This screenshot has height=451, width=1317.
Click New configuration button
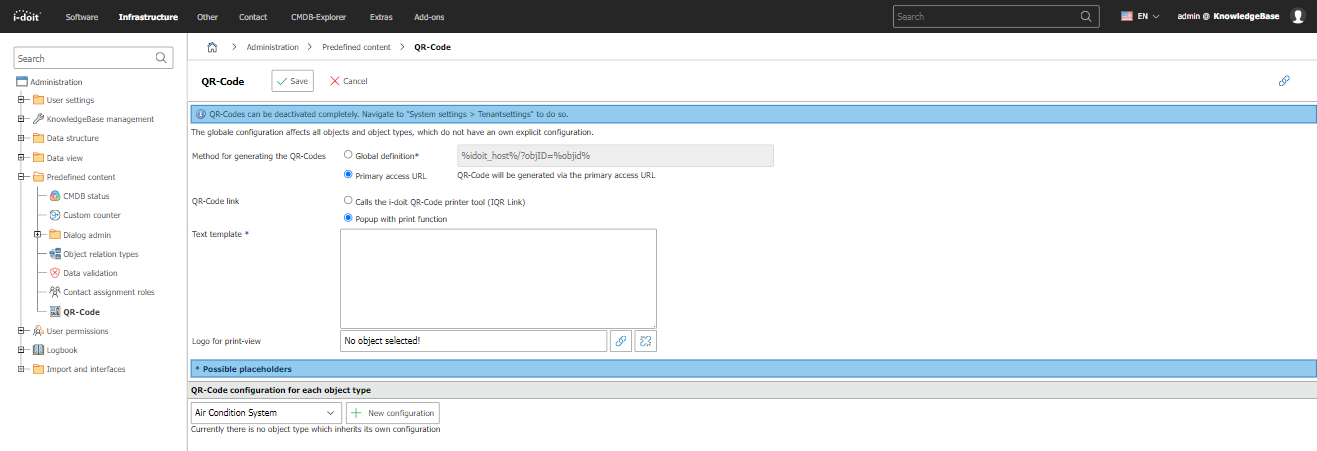(x=392, y=412)
